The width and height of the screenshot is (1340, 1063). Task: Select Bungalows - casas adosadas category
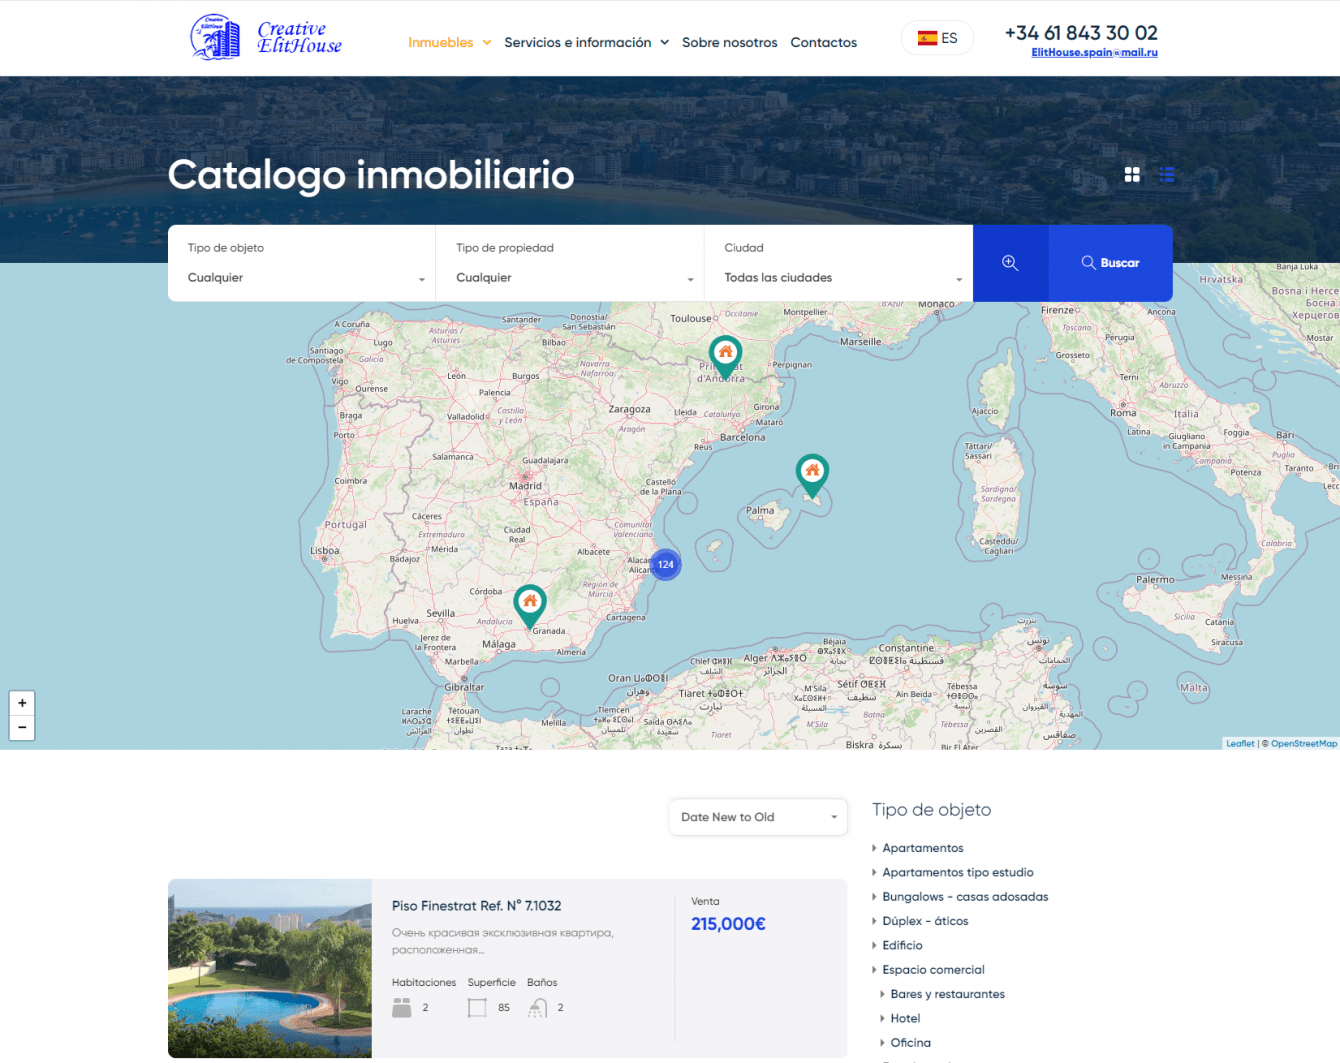(965, 897)
